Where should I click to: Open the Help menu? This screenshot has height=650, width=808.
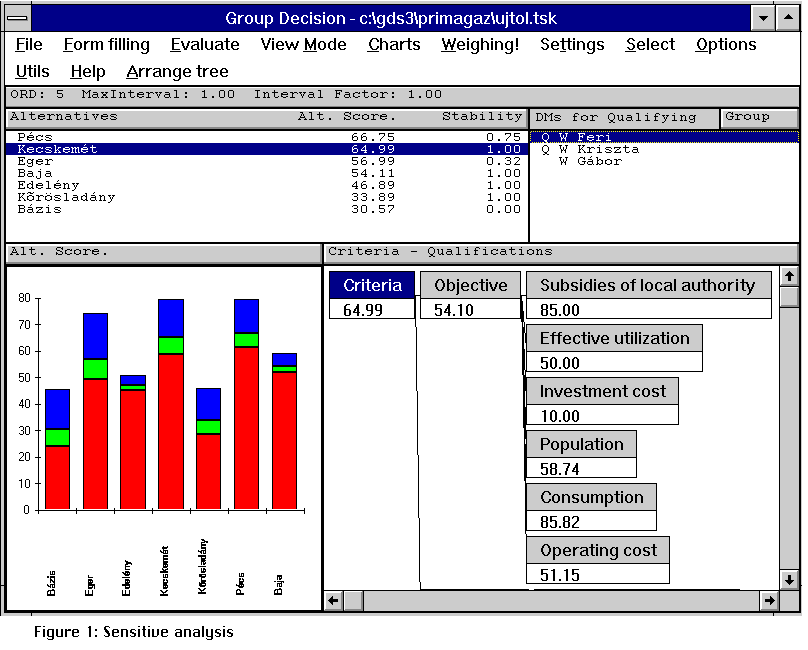coord(88,72)
